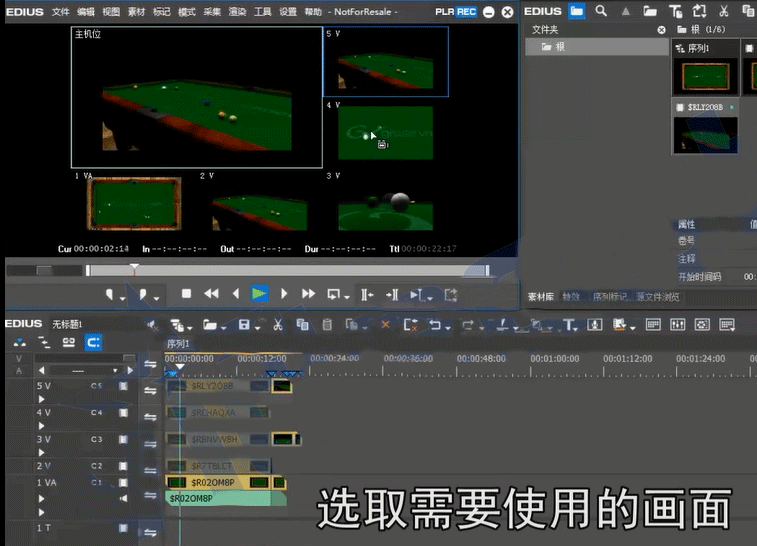
Task: Toggle track 2 V video icon
Action: point(123,465)
